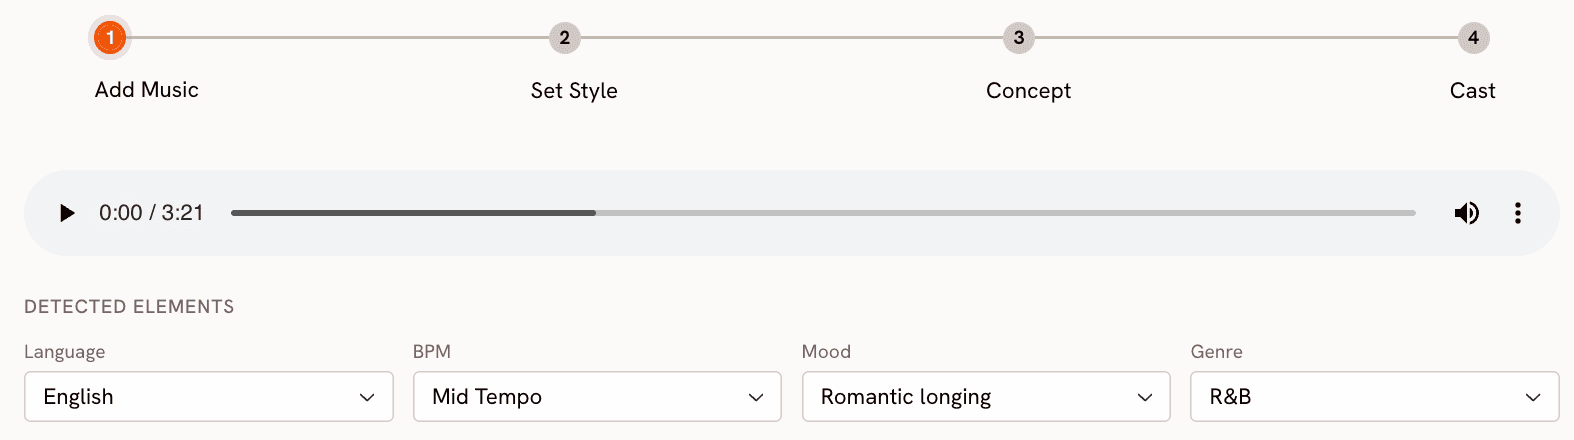Switch to the Set Style step
Viewport: 1574px width, 440px height.
(x=574, y=91)
